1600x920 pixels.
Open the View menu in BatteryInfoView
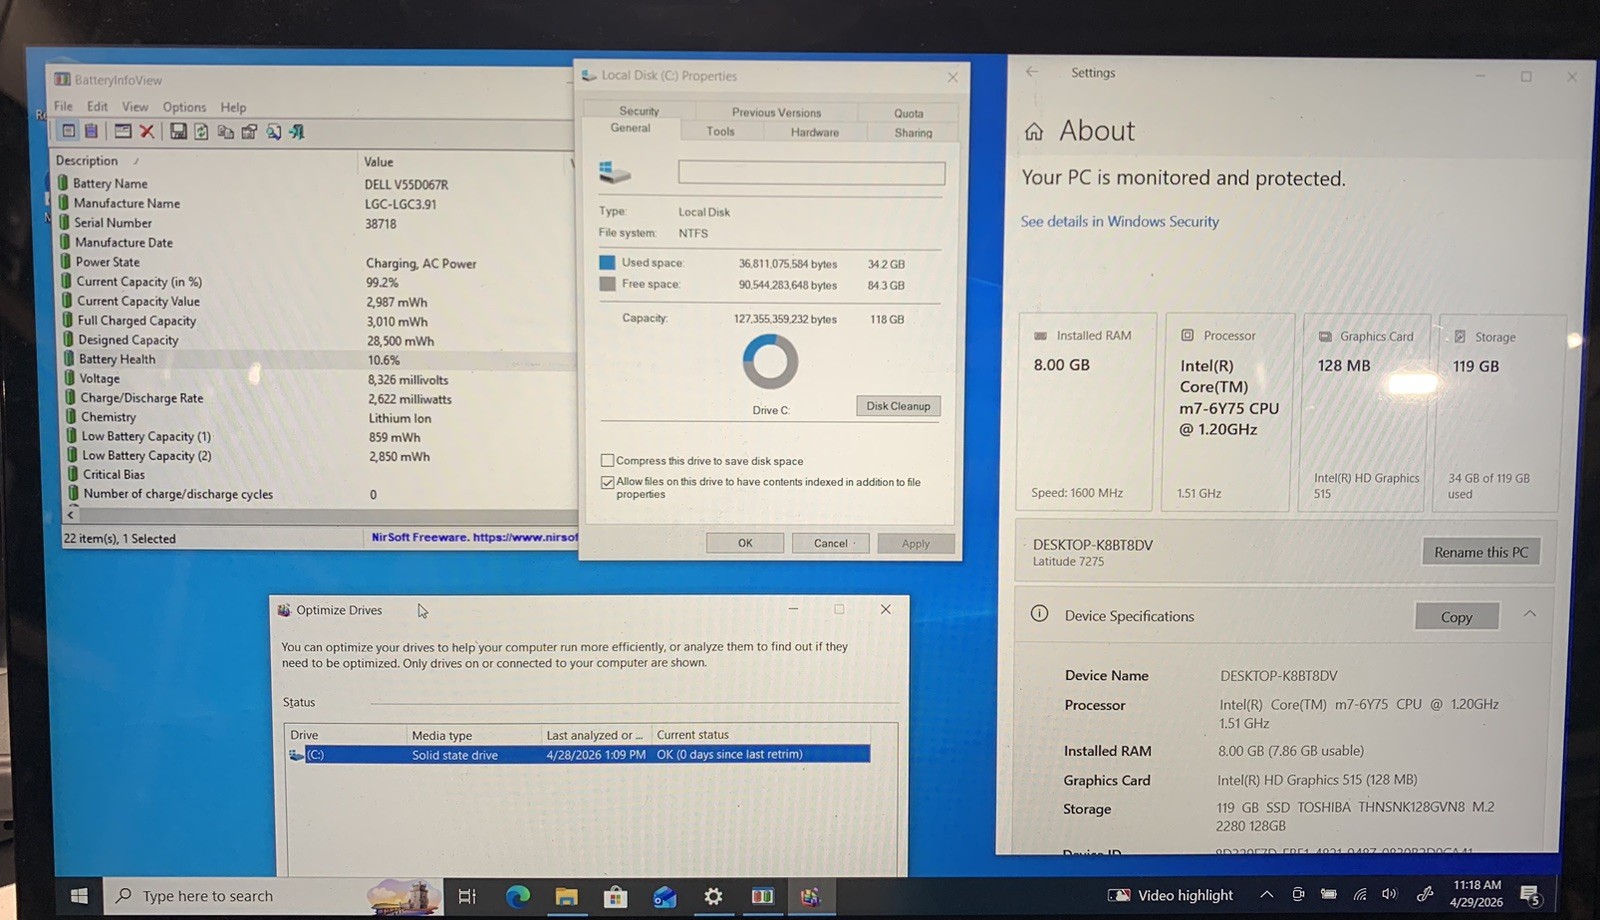tap(135, 107)
